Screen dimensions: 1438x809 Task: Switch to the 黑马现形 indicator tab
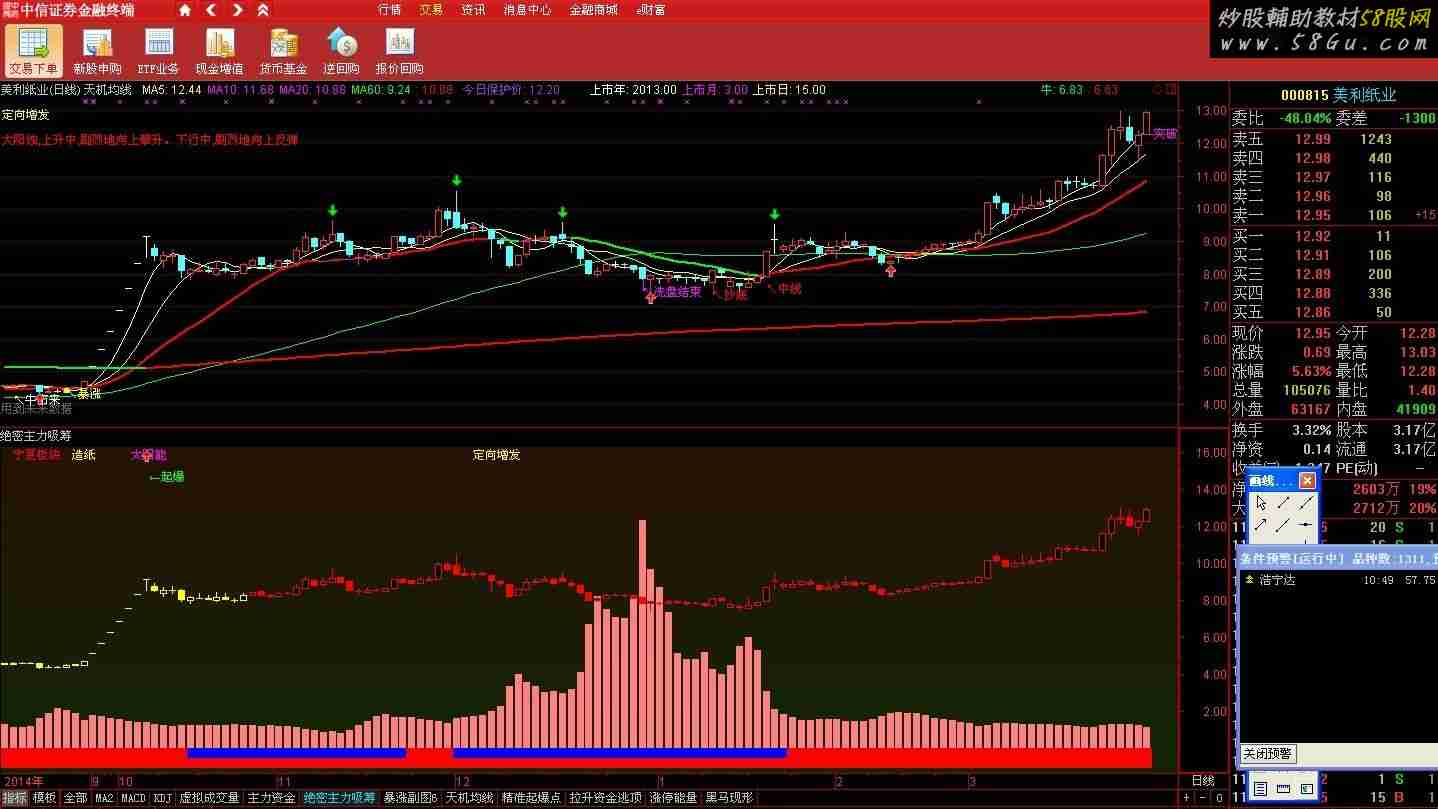coord(729,798)
